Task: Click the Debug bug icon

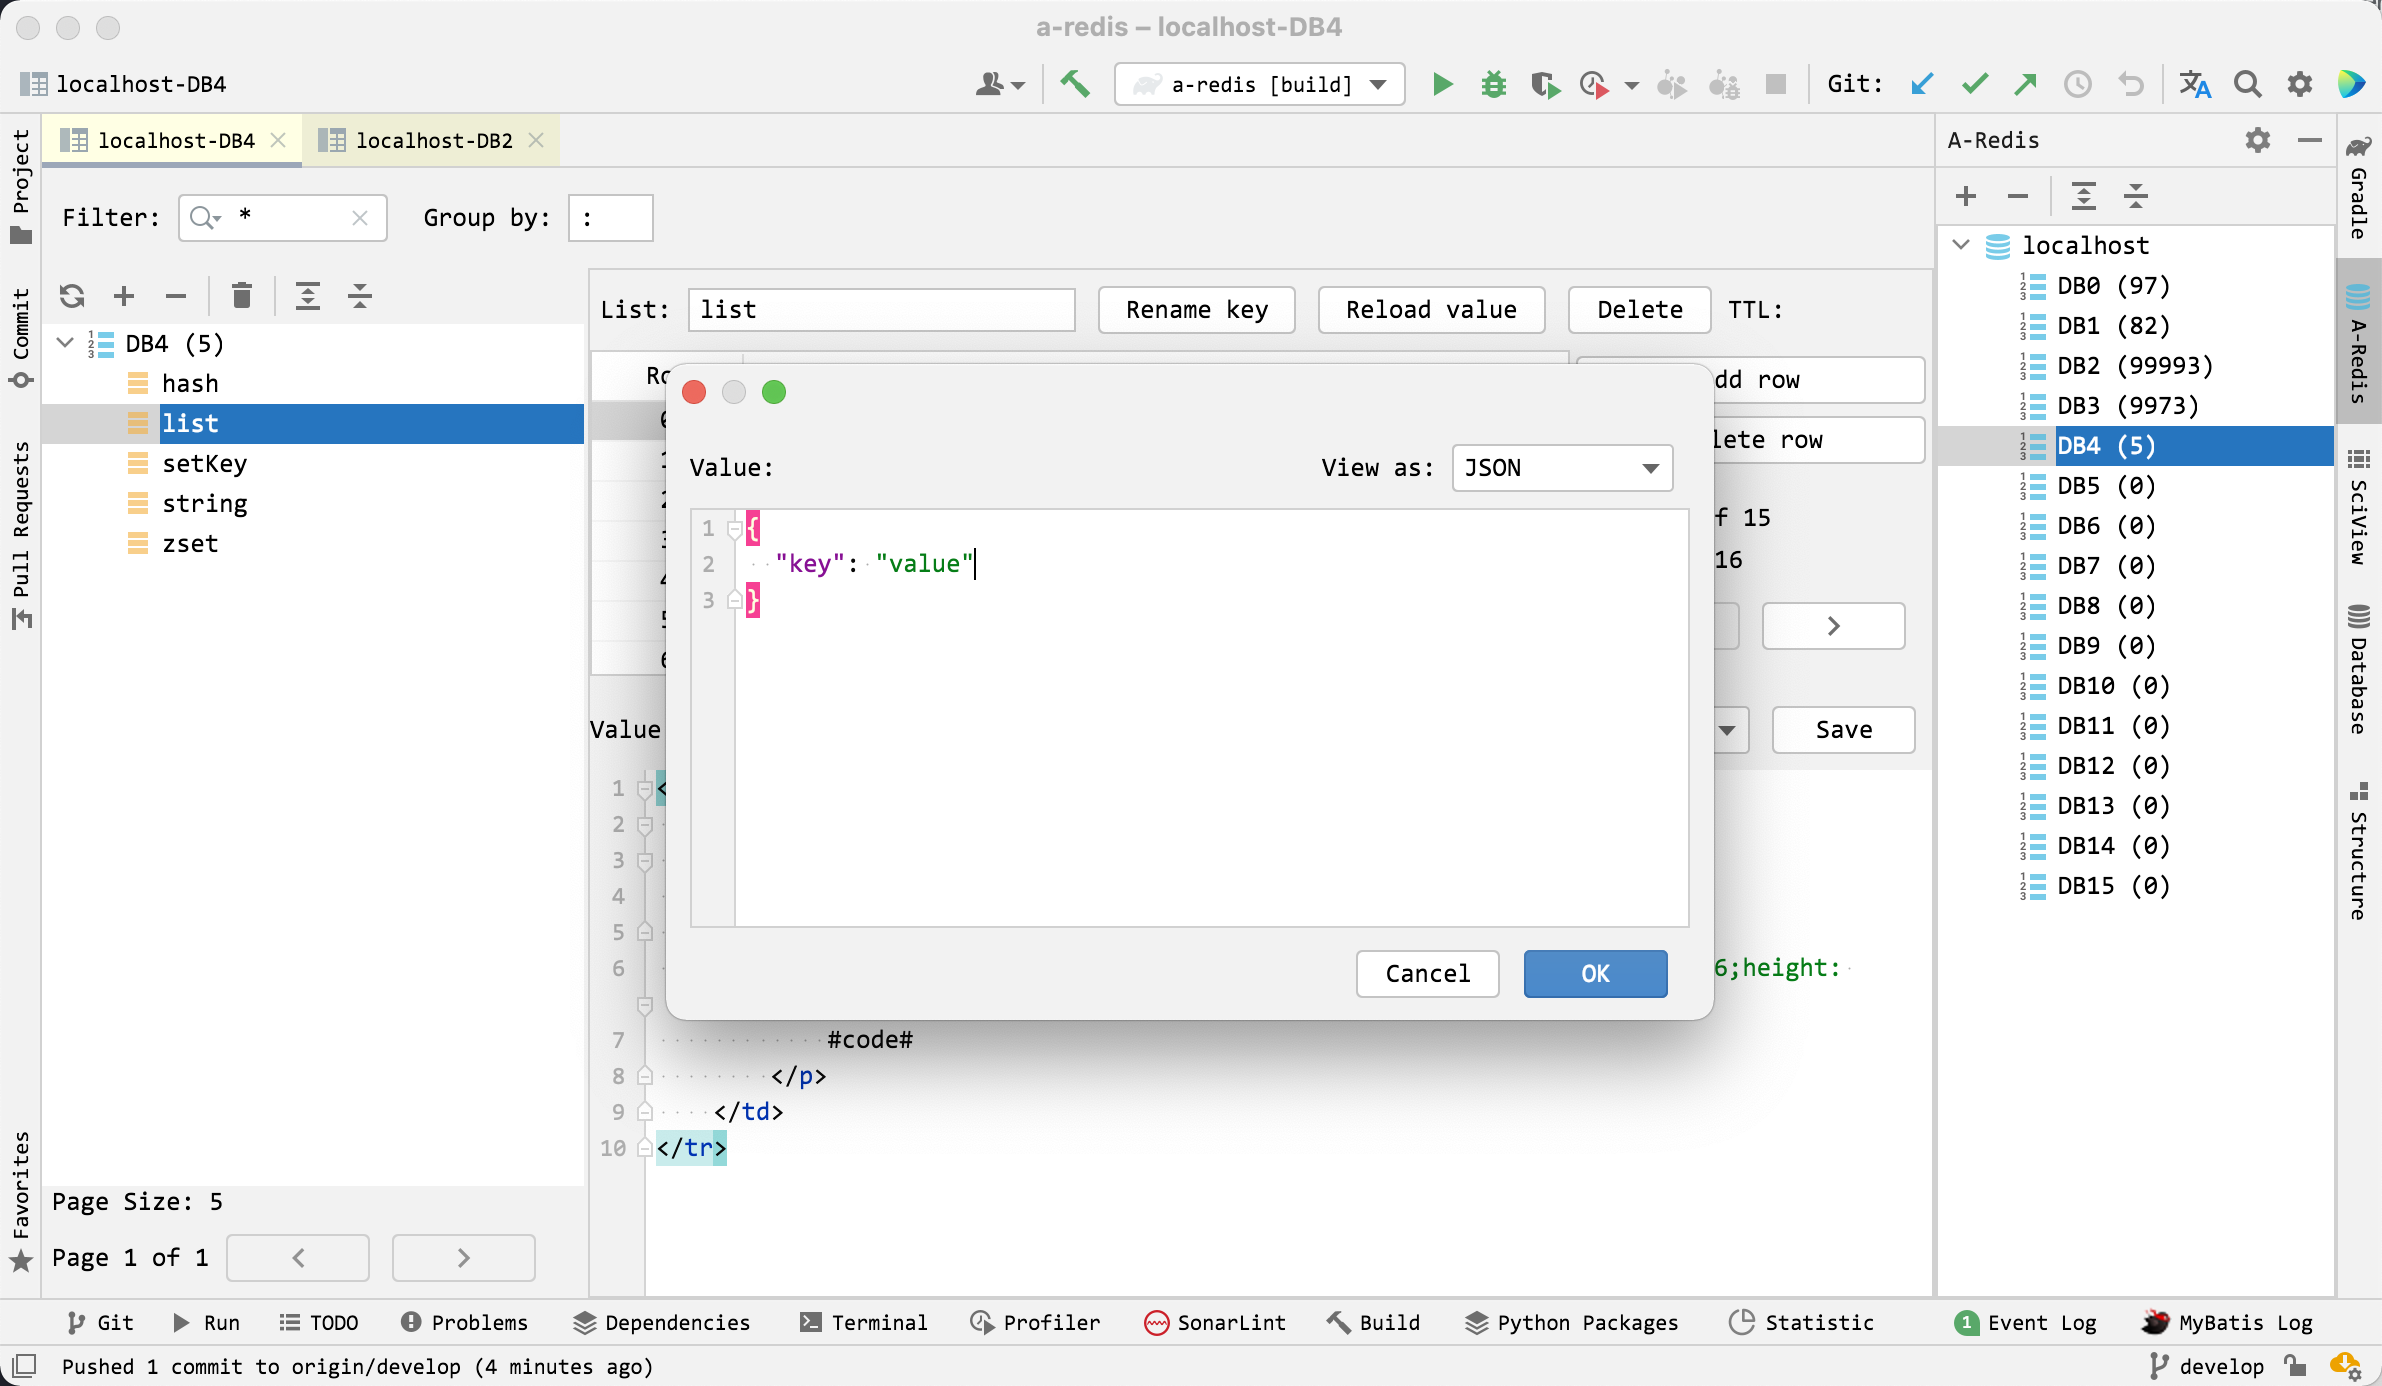Action: click(1493, 85)
